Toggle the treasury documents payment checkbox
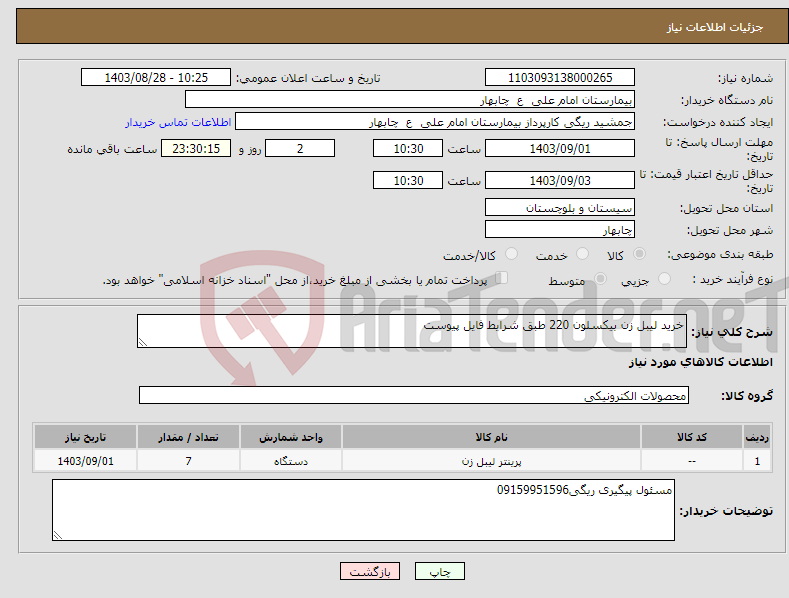This screenshot has height=598, width=789. (502, 277)
